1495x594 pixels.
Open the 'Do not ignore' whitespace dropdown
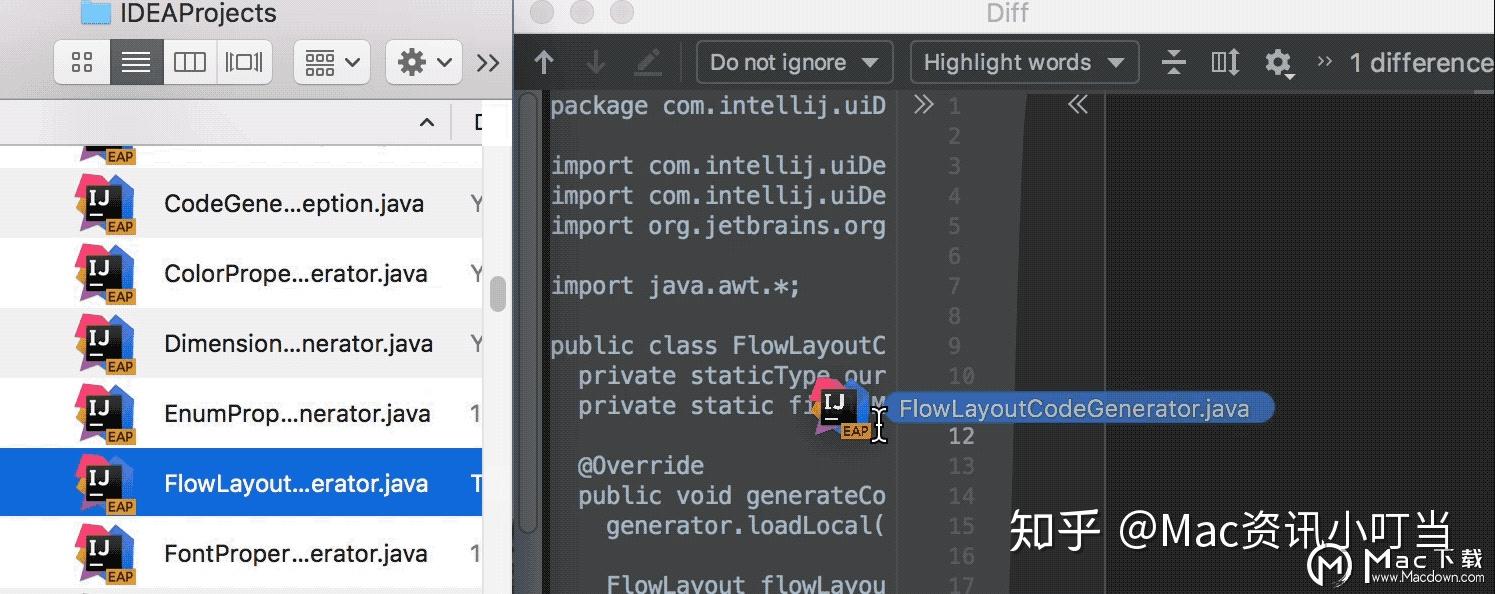(794, 62)
